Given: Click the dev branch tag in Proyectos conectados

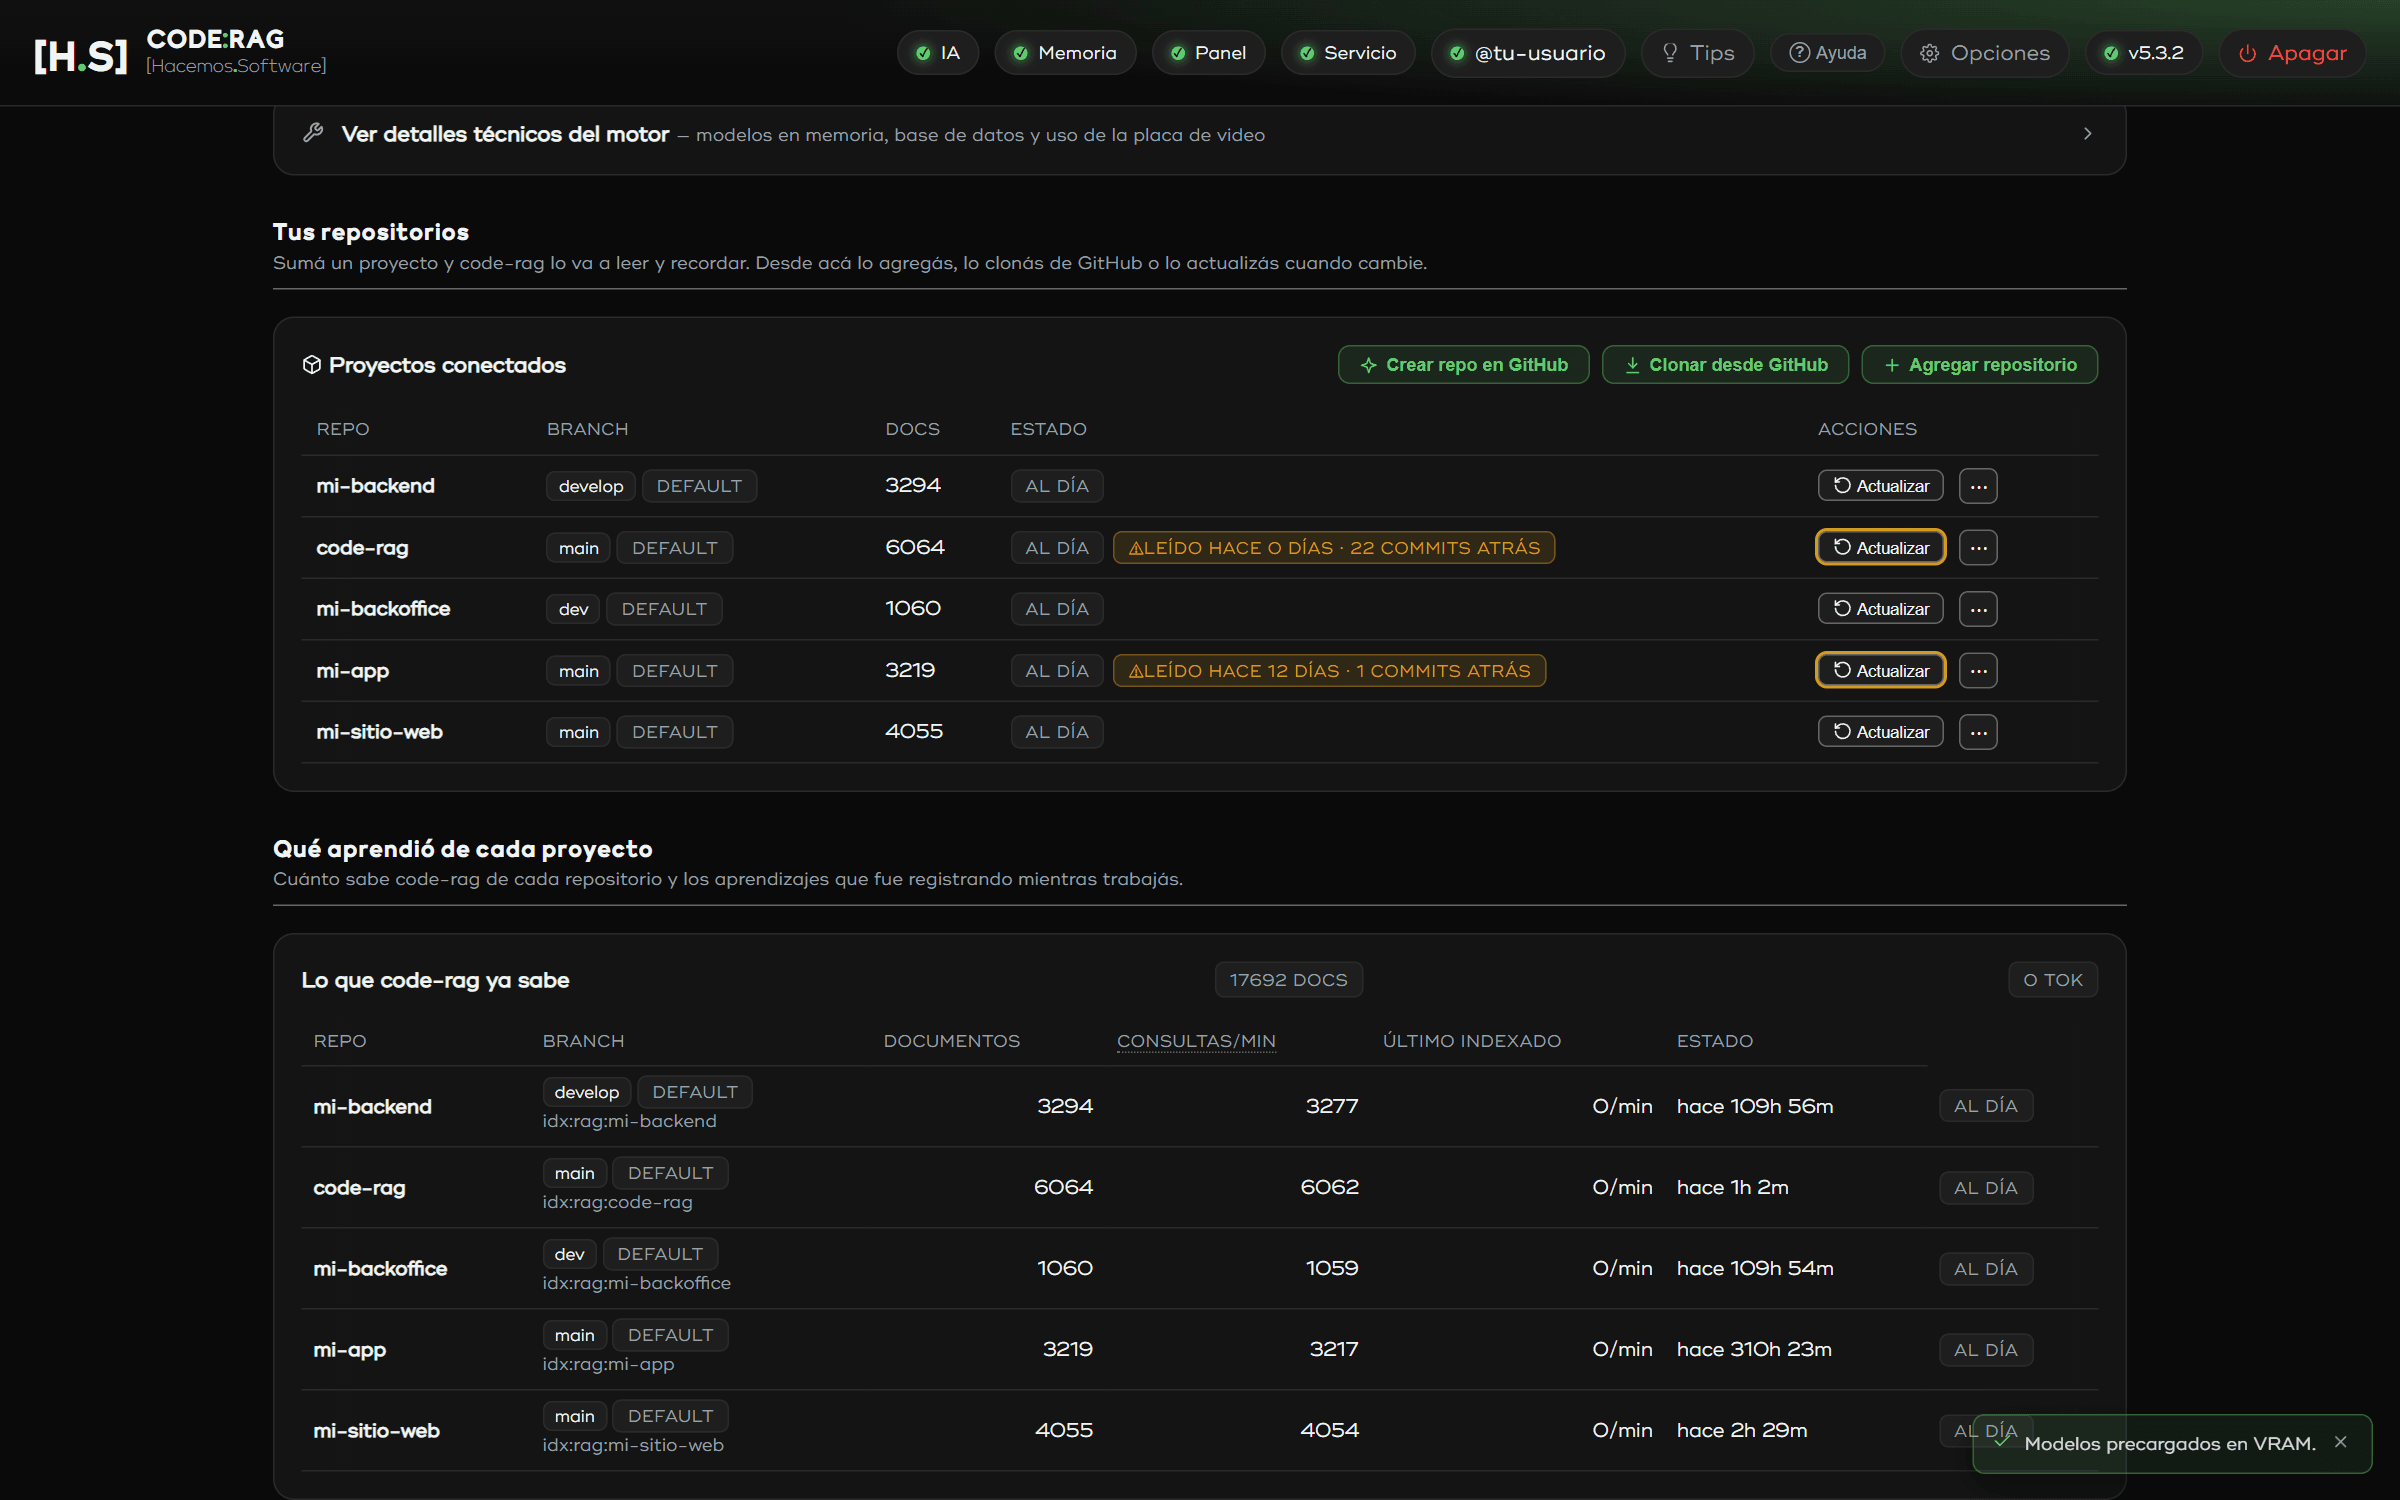Looking at the screenshot, I should [x=573, y=609].
